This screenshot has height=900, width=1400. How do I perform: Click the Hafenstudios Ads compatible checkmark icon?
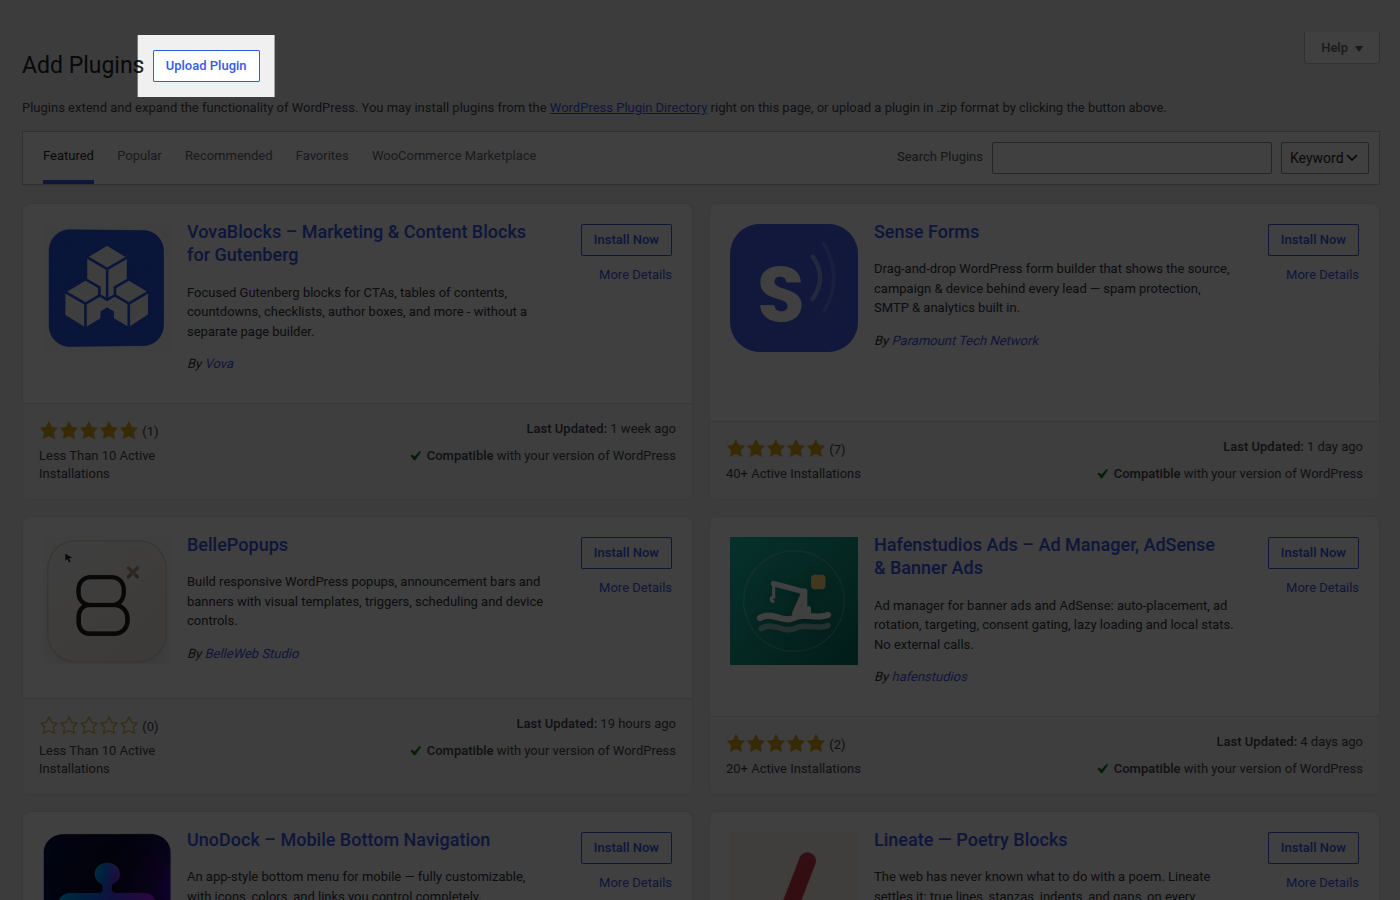point(1102,769)
